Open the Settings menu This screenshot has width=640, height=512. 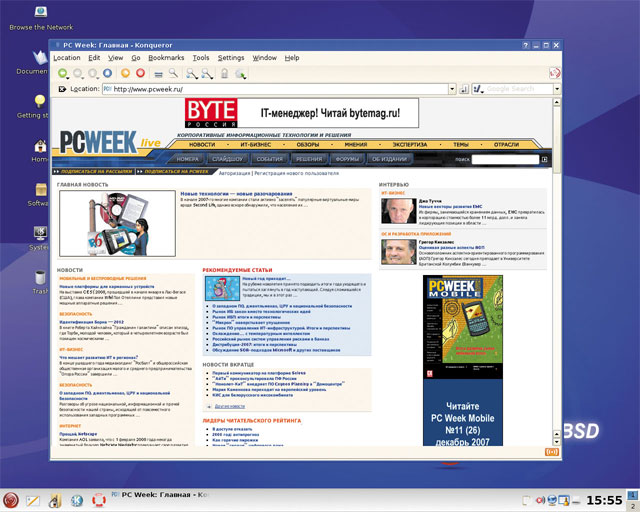point(231,58)
